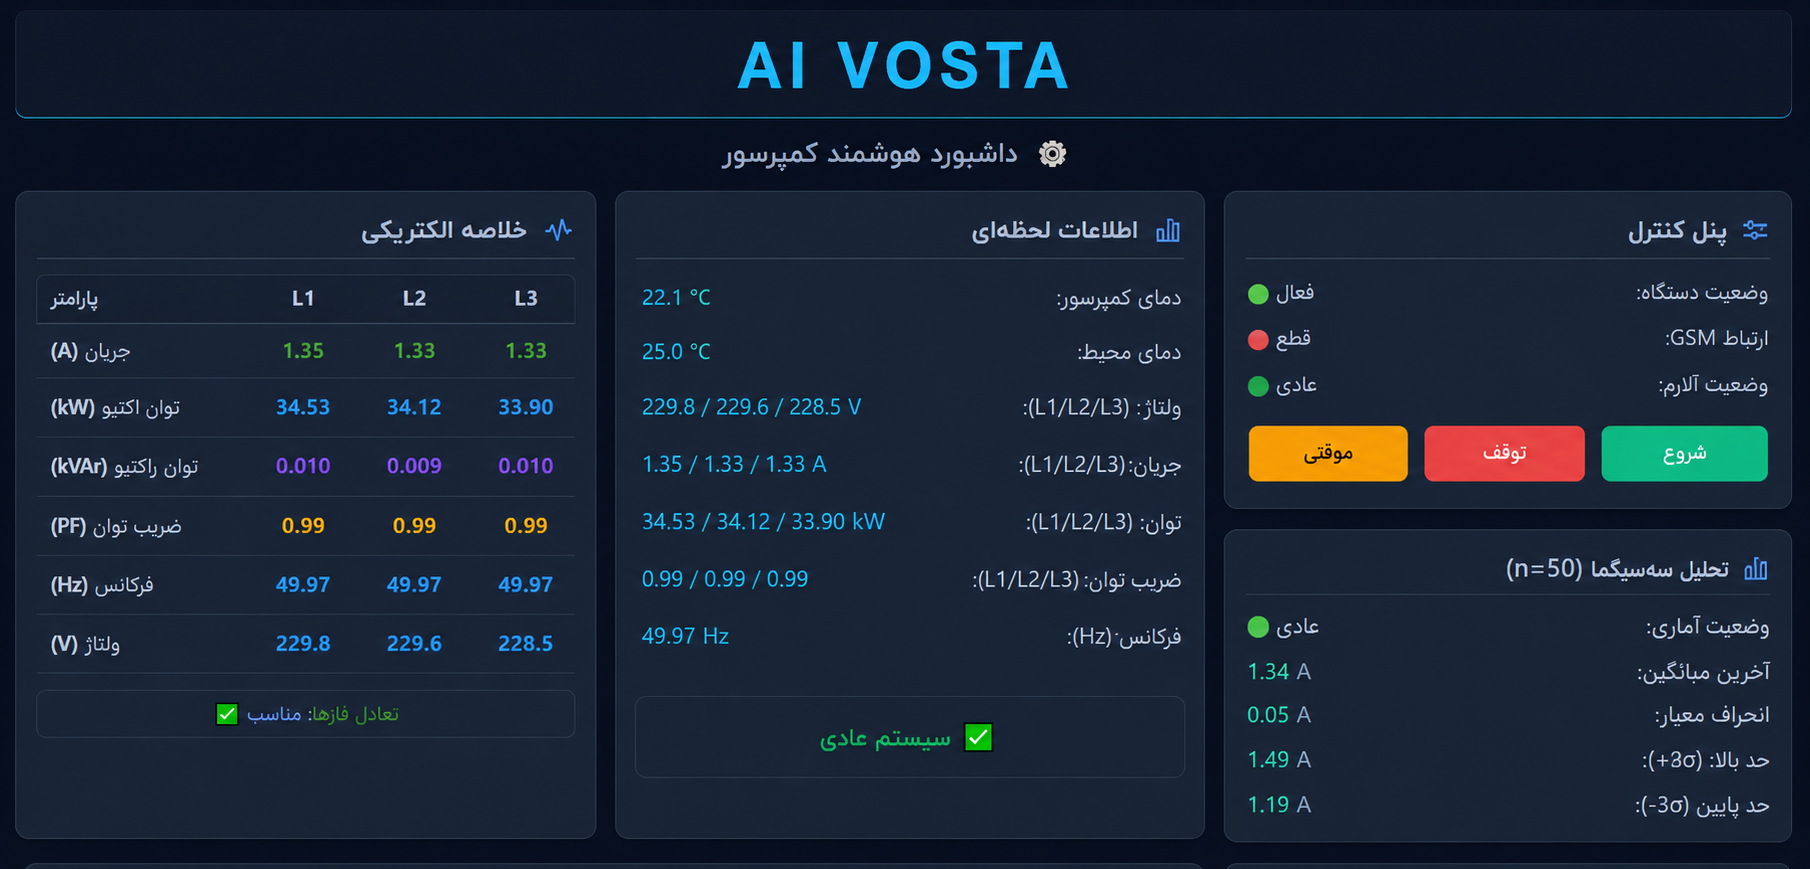Click the green alarm status dot in control panel
Screen dimensions: 1810x869
[x=1258, y=386]
